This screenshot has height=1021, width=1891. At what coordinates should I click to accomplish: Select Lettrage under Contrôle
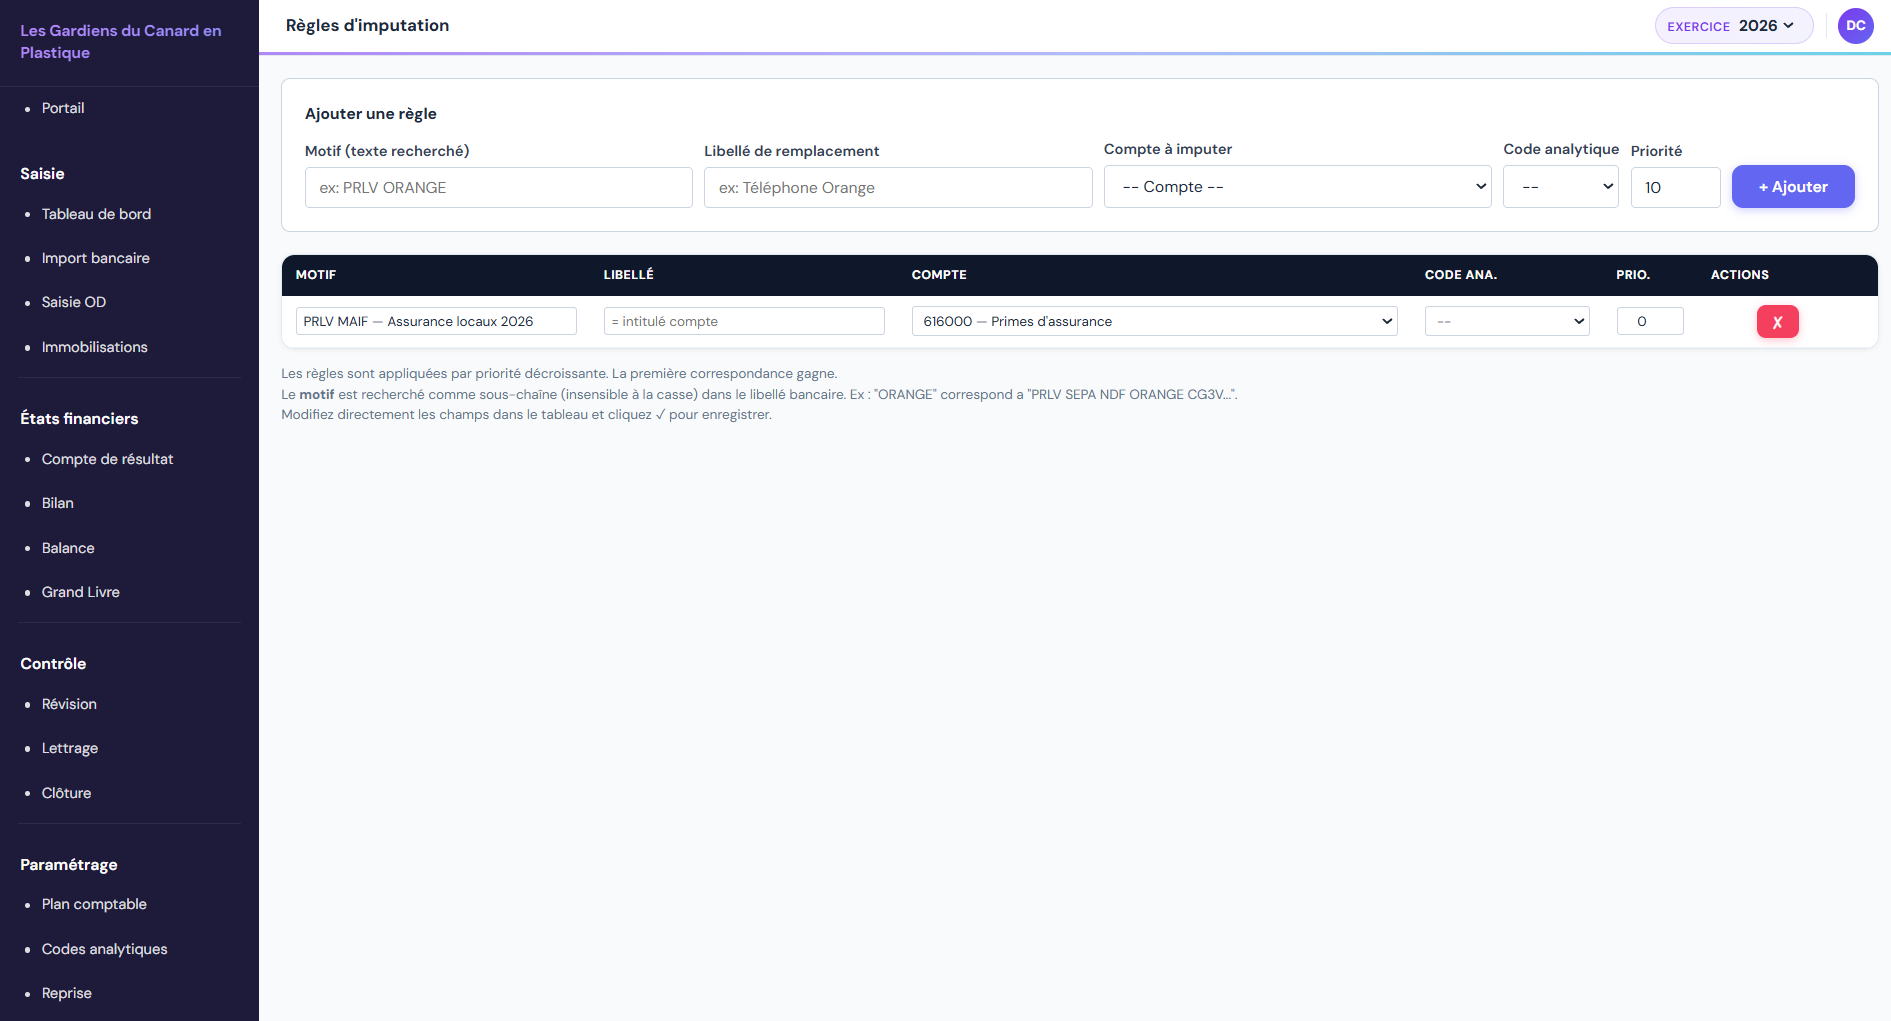pyautogui.click(x=69, y=748)
